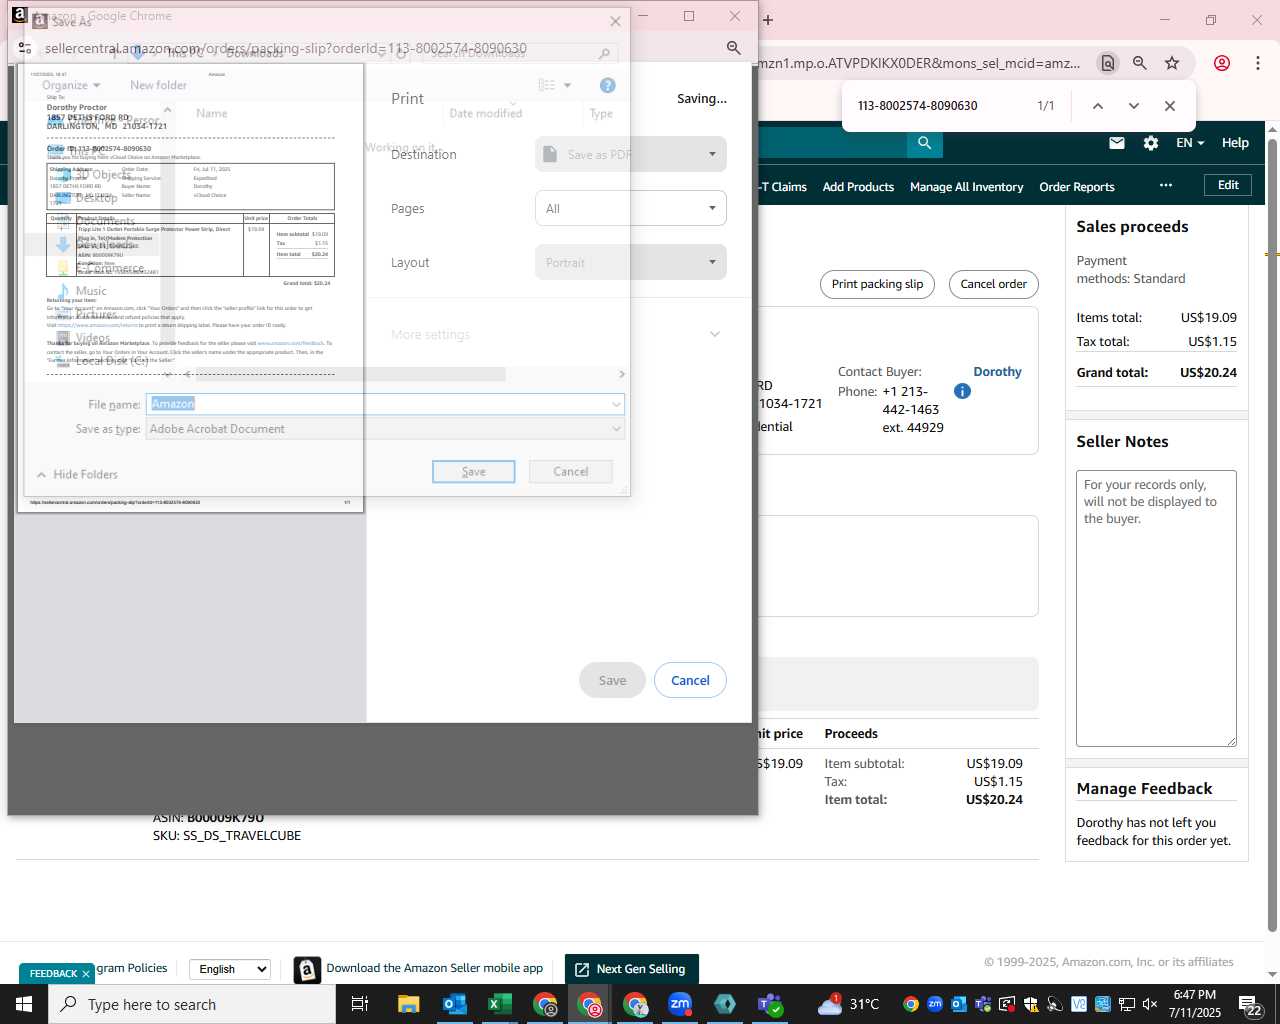
Task: Open the Help menu in Seller Central
Action: click(1235, 143)
